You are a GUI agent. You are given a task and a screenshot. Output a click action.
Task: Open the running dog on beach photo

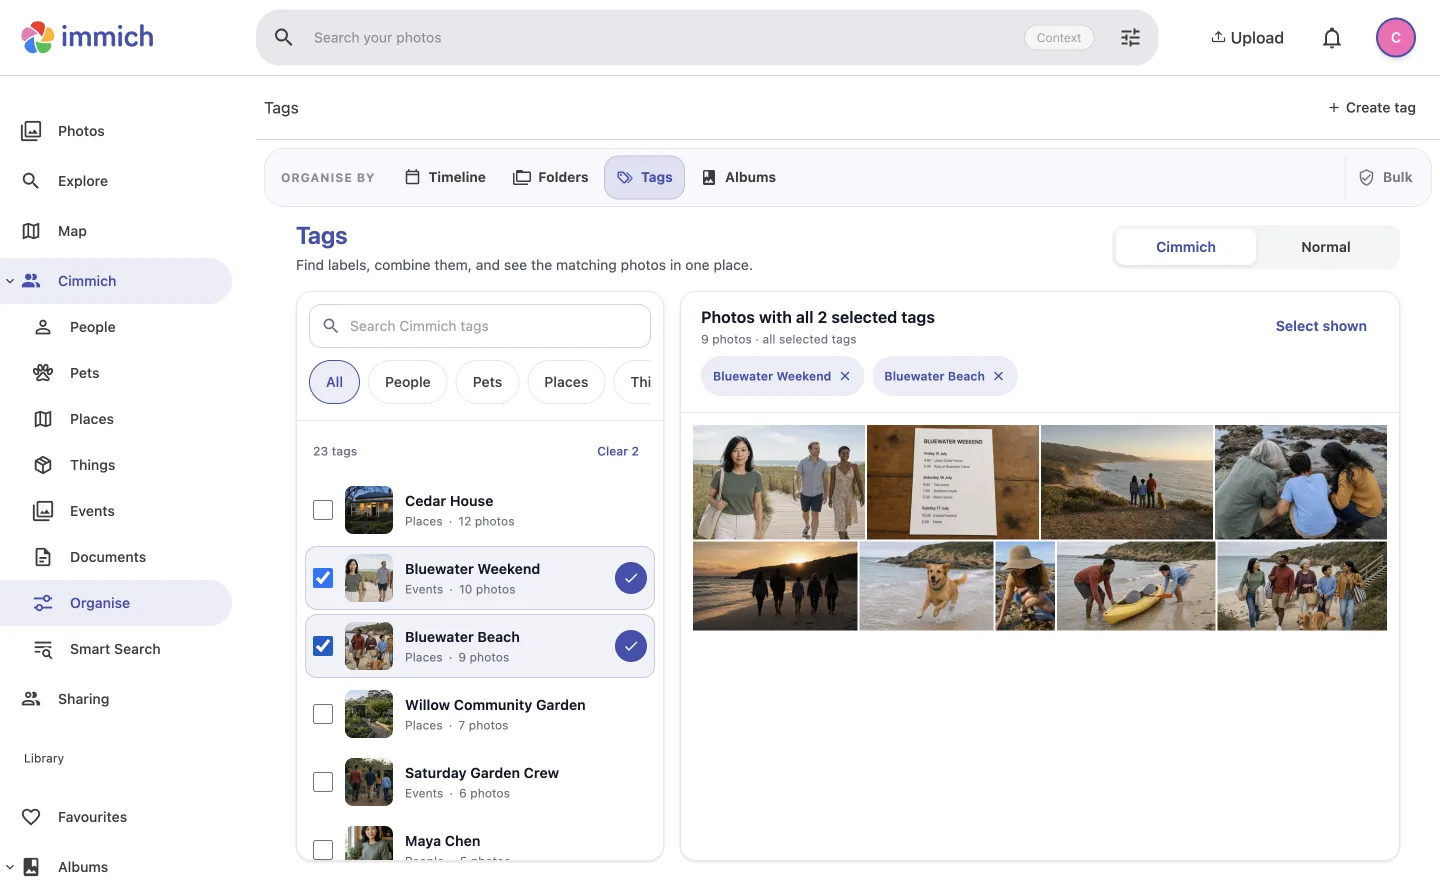tap(927, 586)
